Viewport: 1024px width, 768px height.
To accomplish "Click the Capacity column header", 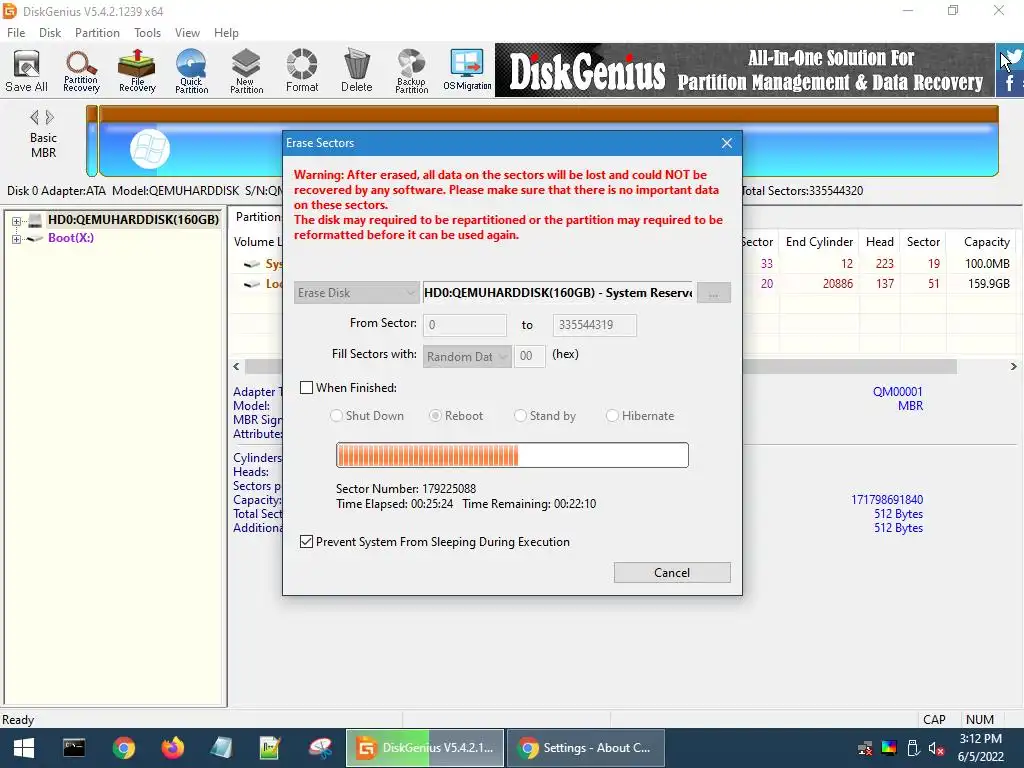I will point(986,242).
